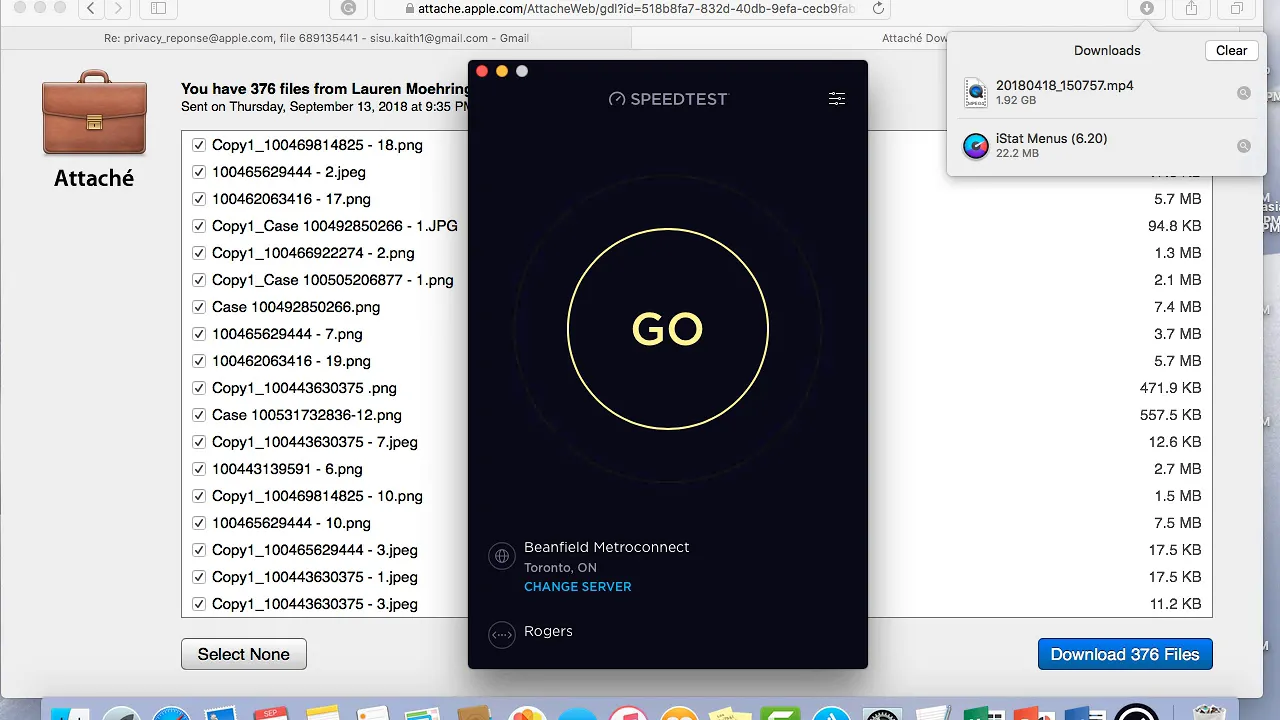The width and height of the screenshot is (1280, 720).
Task: Select file name Copy1_100465629444 - 3.jpeg
Action: point(315,550)
